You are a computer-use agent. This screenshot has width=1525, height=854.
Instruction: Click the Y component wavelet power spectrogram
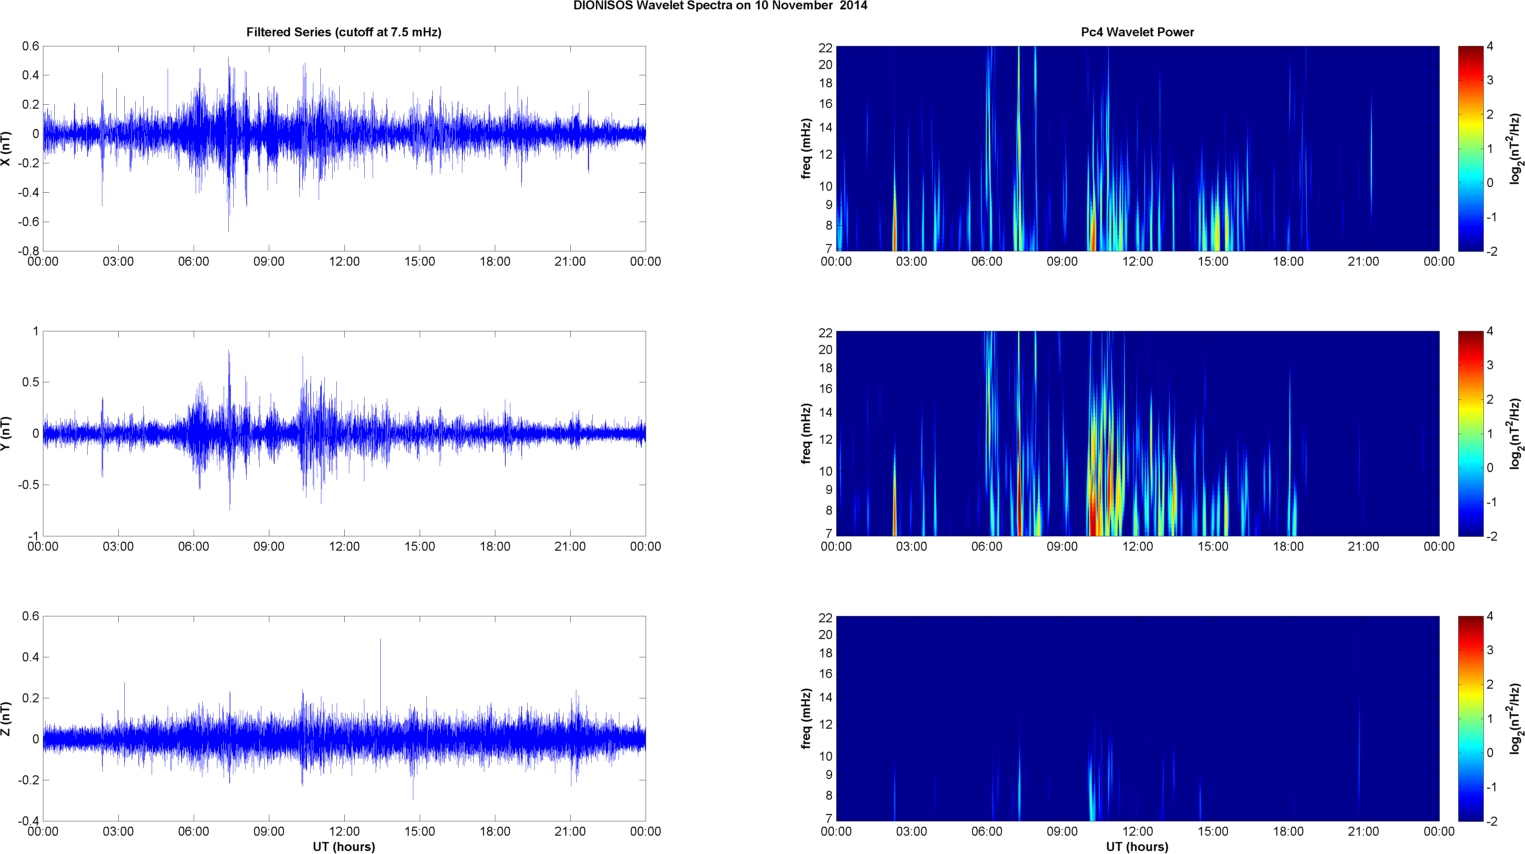tap(1137, 433)
